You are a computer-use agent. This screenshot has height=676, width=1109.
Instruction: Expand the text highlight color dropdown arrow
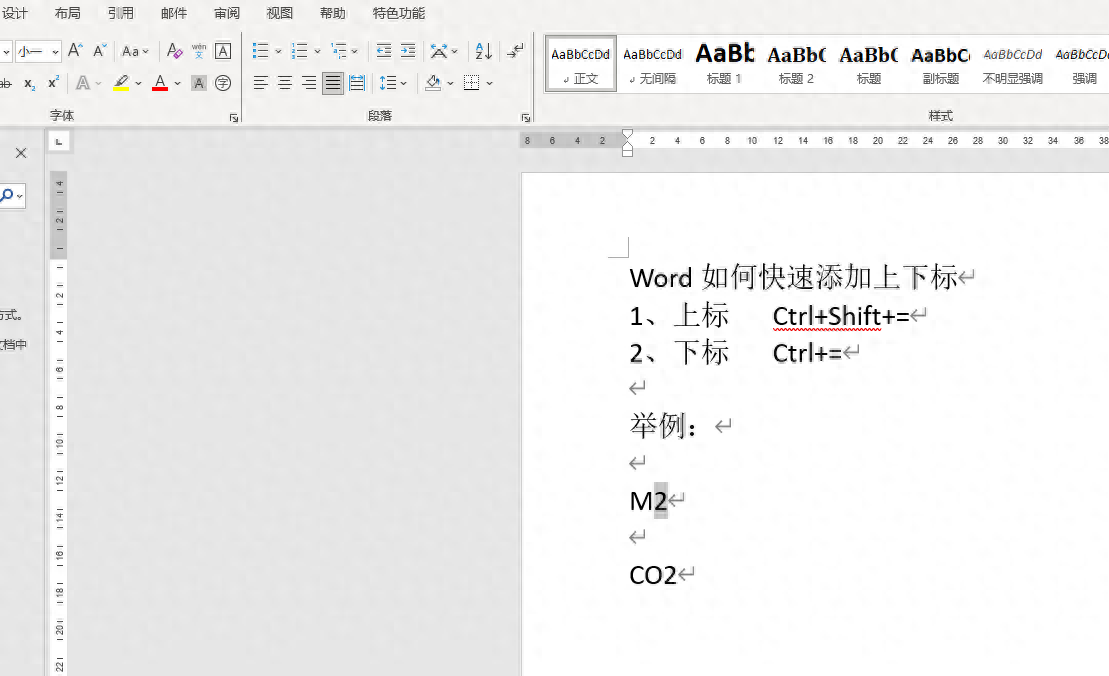pos(139,83)
